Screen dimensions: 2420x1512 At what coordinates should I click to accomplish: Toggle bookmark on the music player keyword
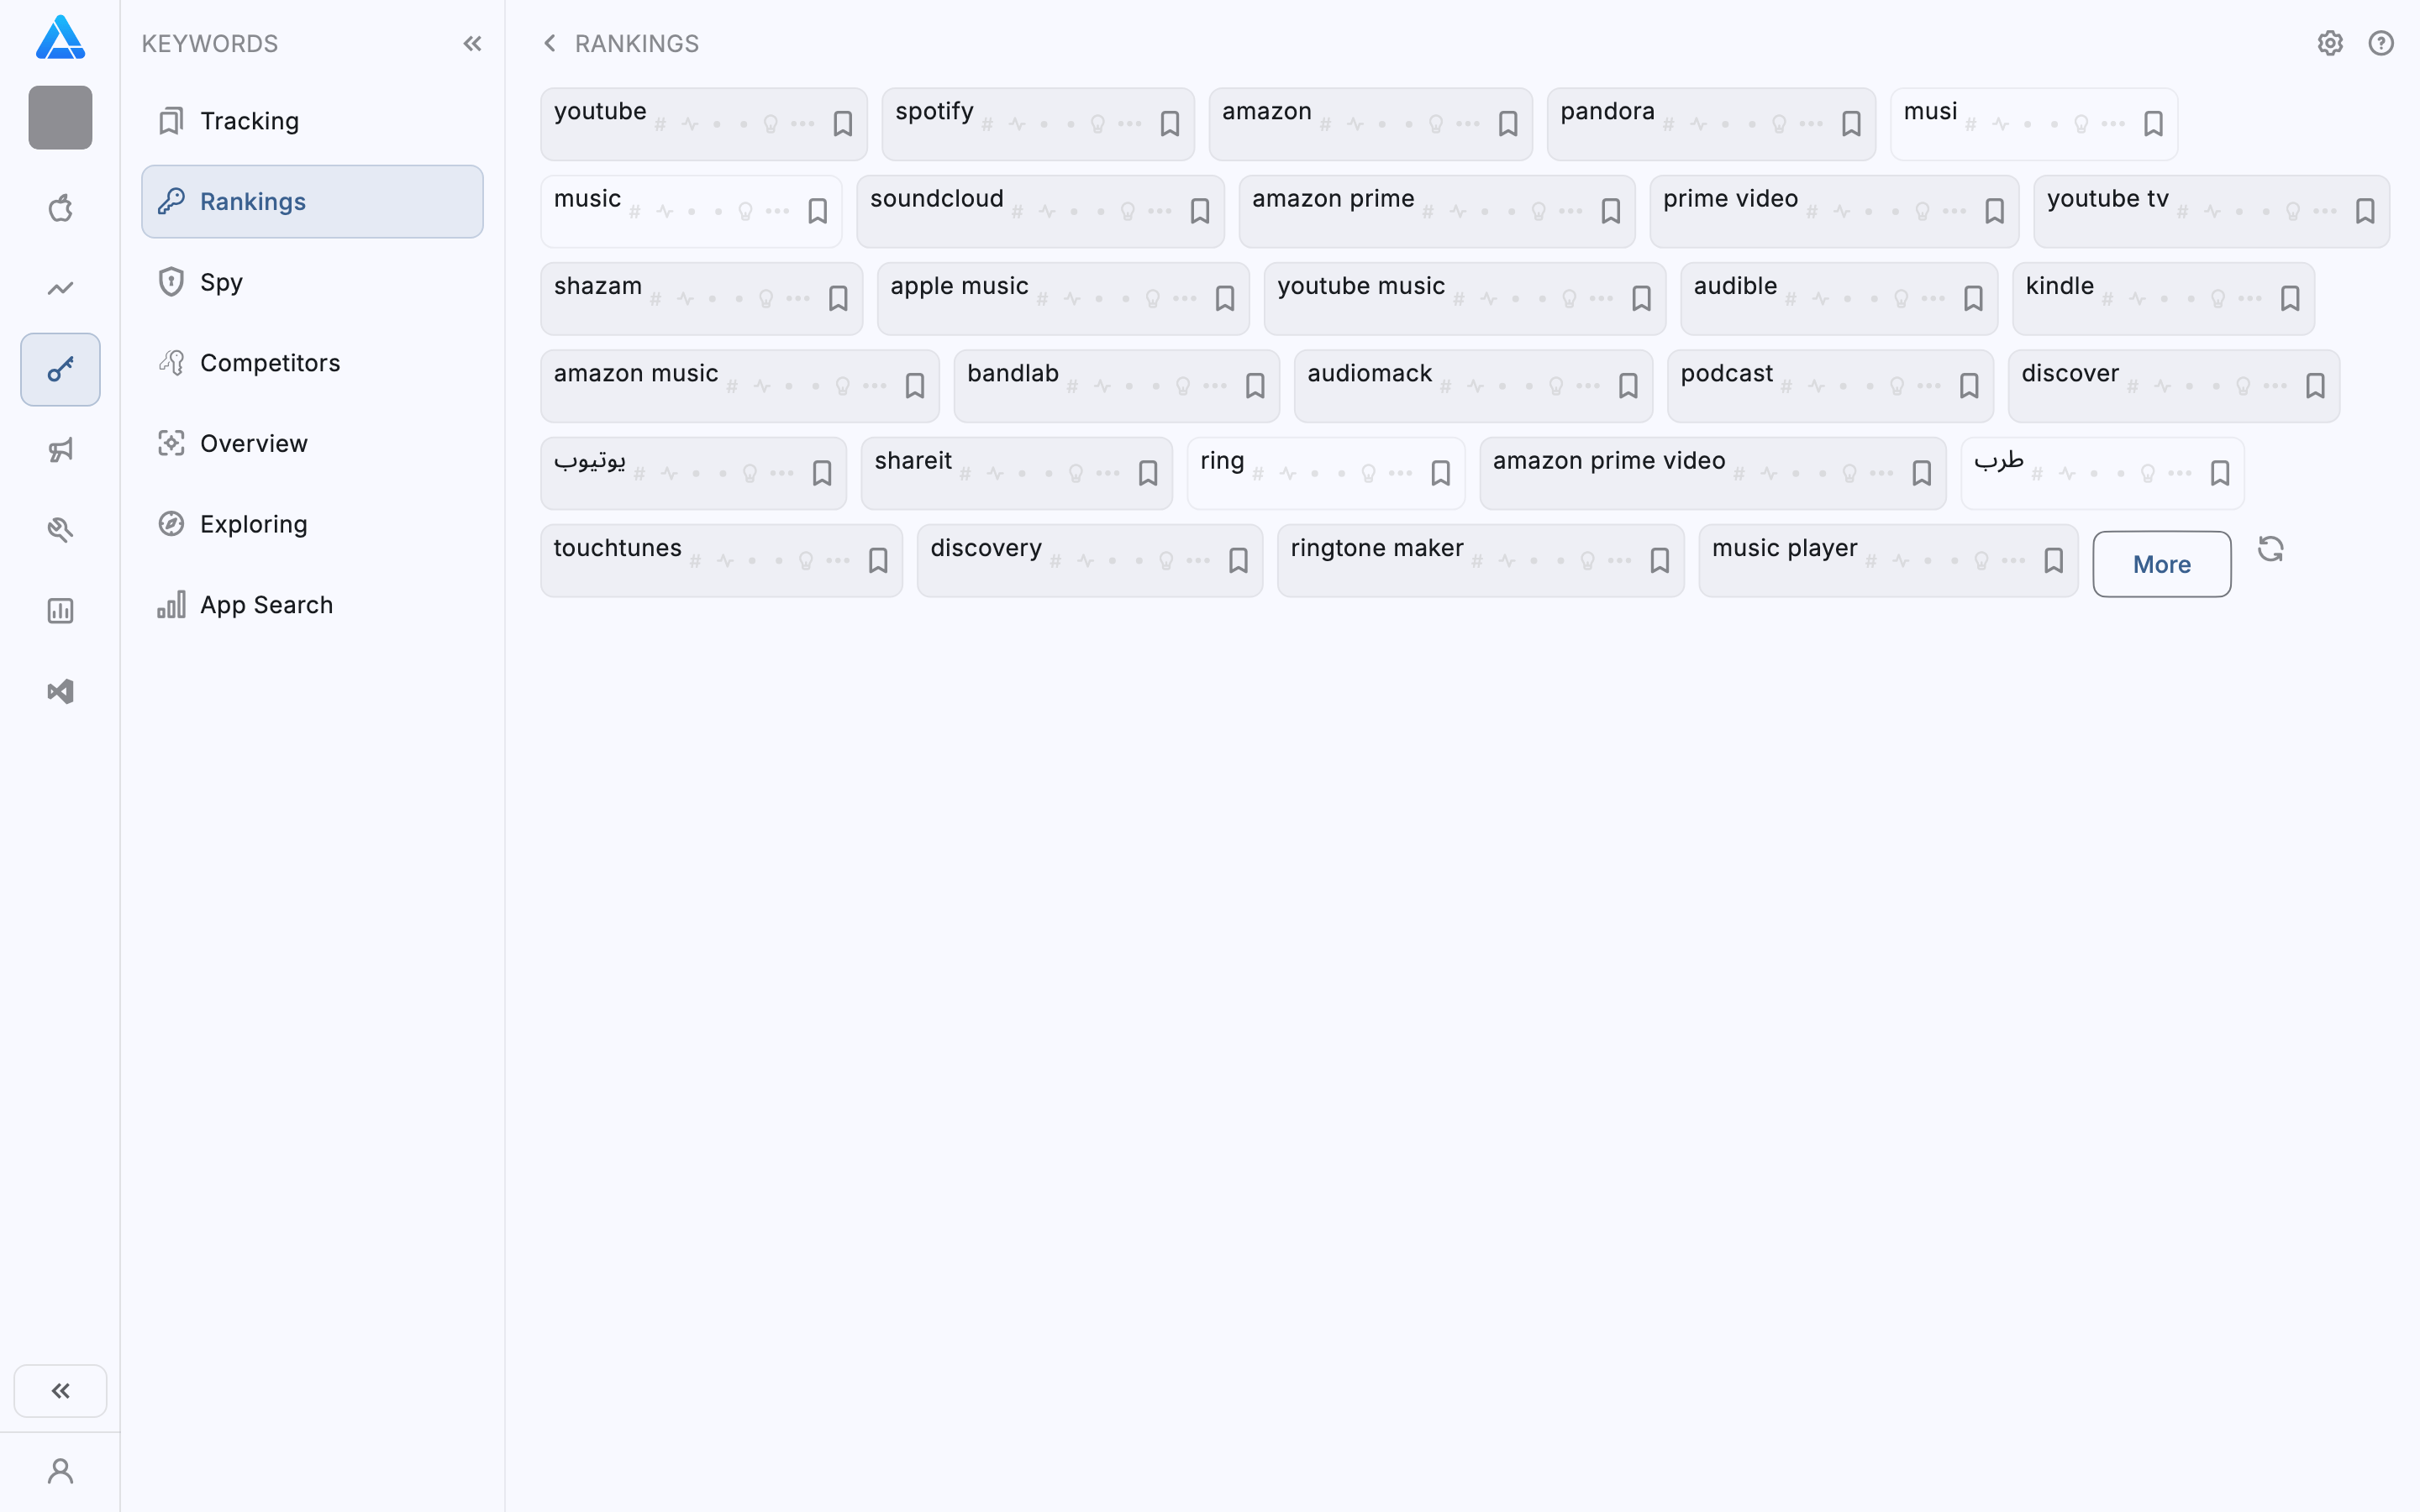tap(2054, 561)
